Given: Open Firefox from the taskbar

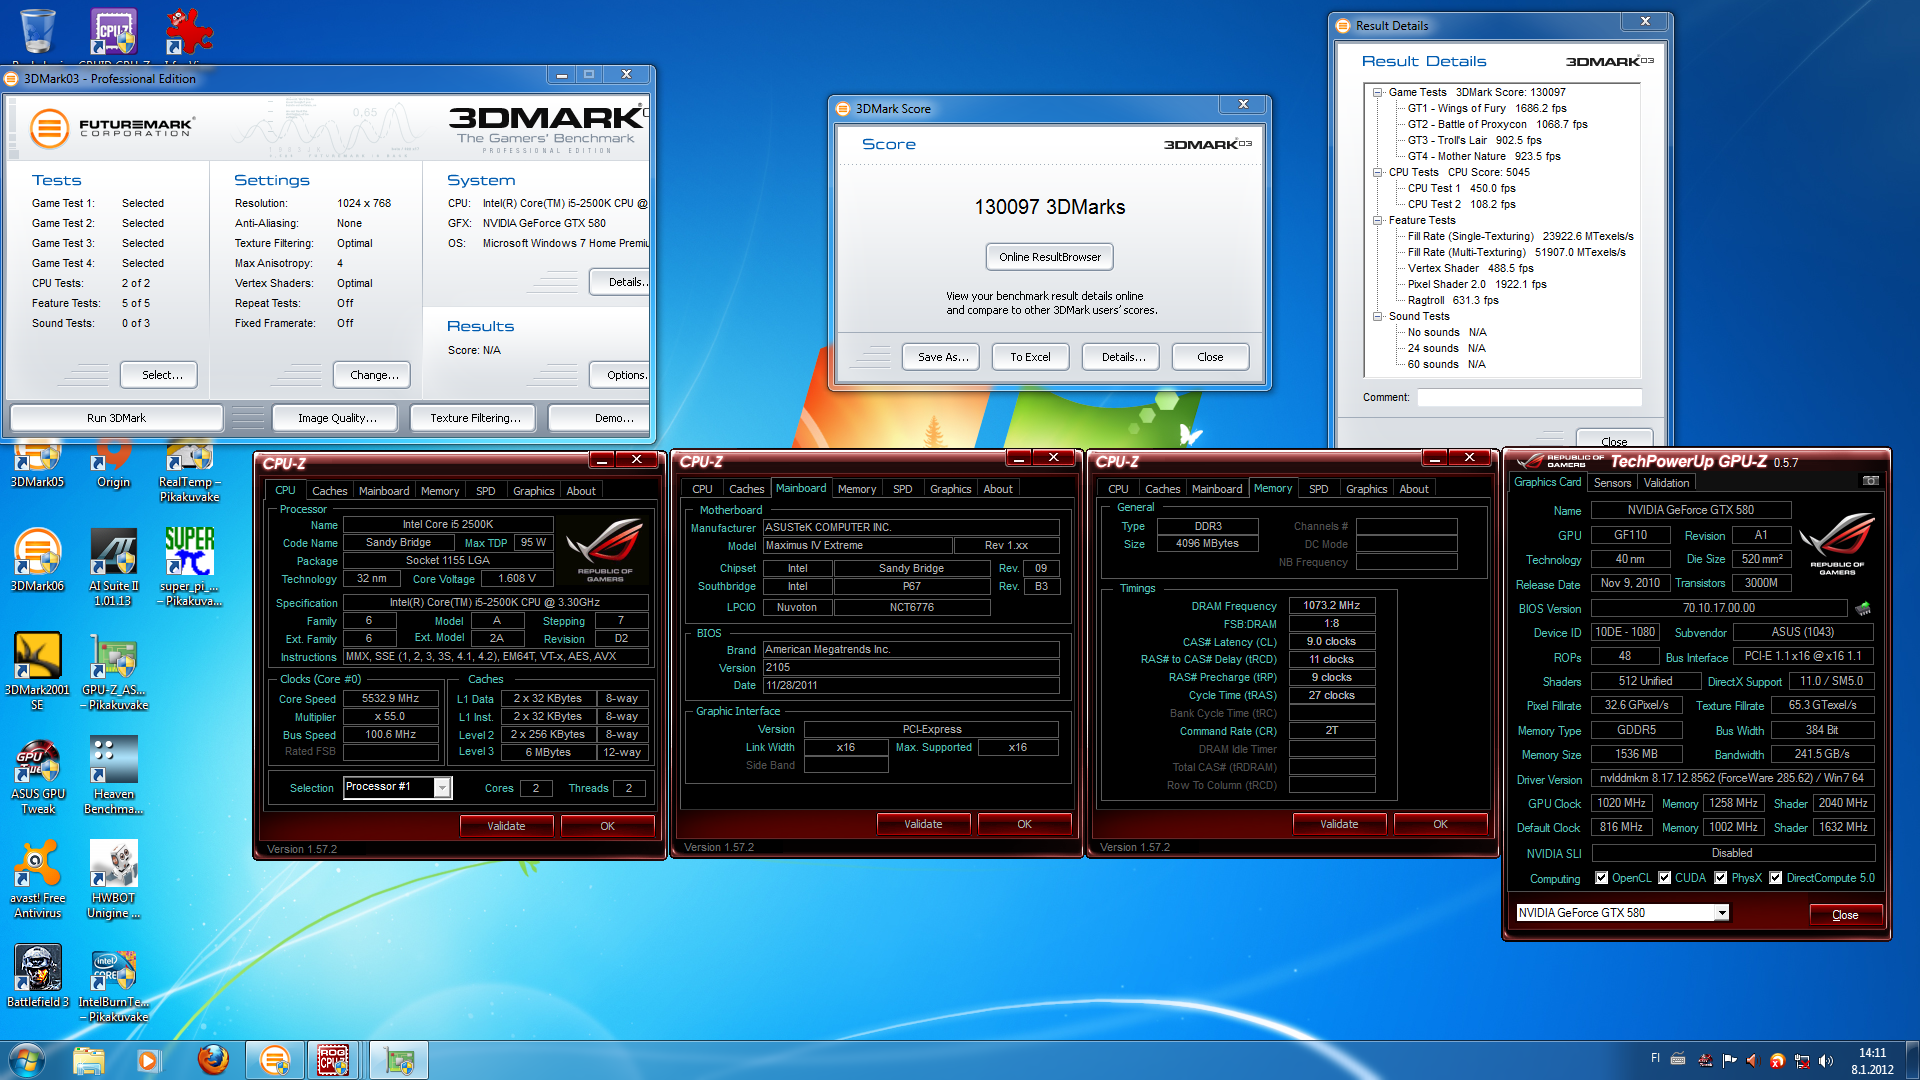Looking at the screenshot, I should tap(212, 1060).
